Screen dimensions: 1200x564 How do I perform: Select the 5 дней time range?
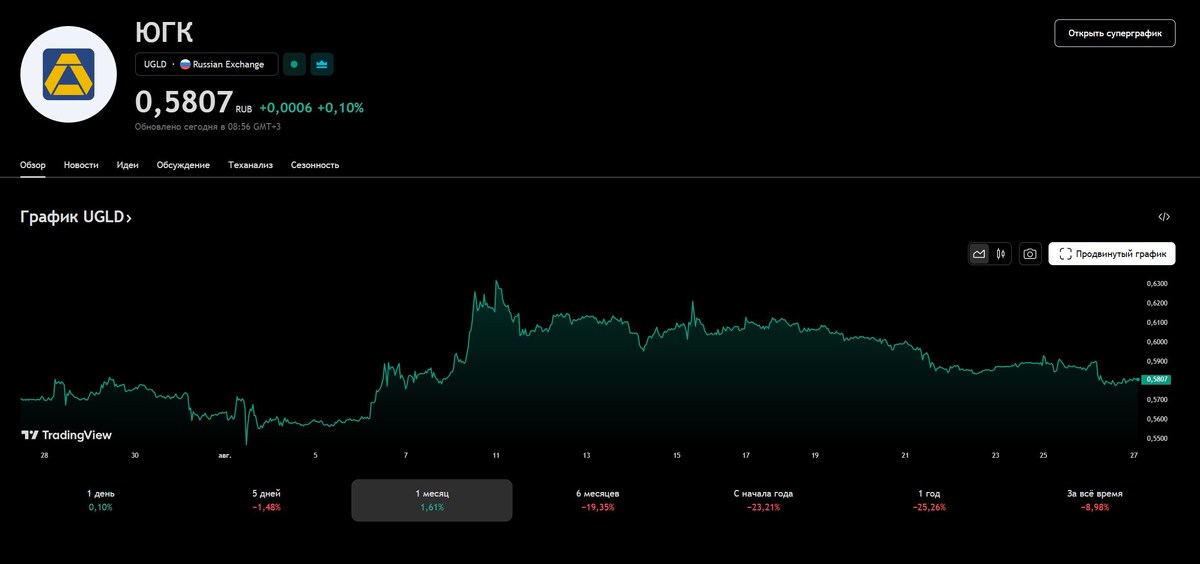point(267,500)
